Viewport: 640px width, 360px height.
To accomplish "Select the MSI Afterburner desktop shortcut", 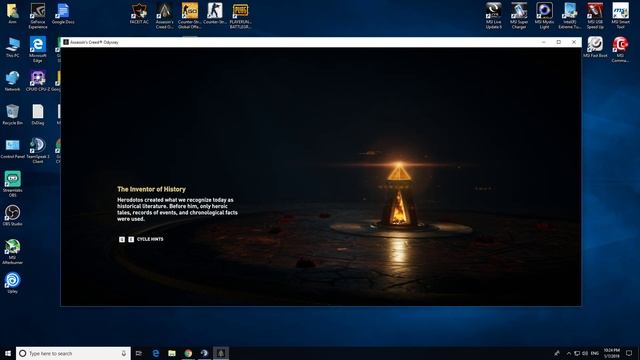I will (13, 251).
